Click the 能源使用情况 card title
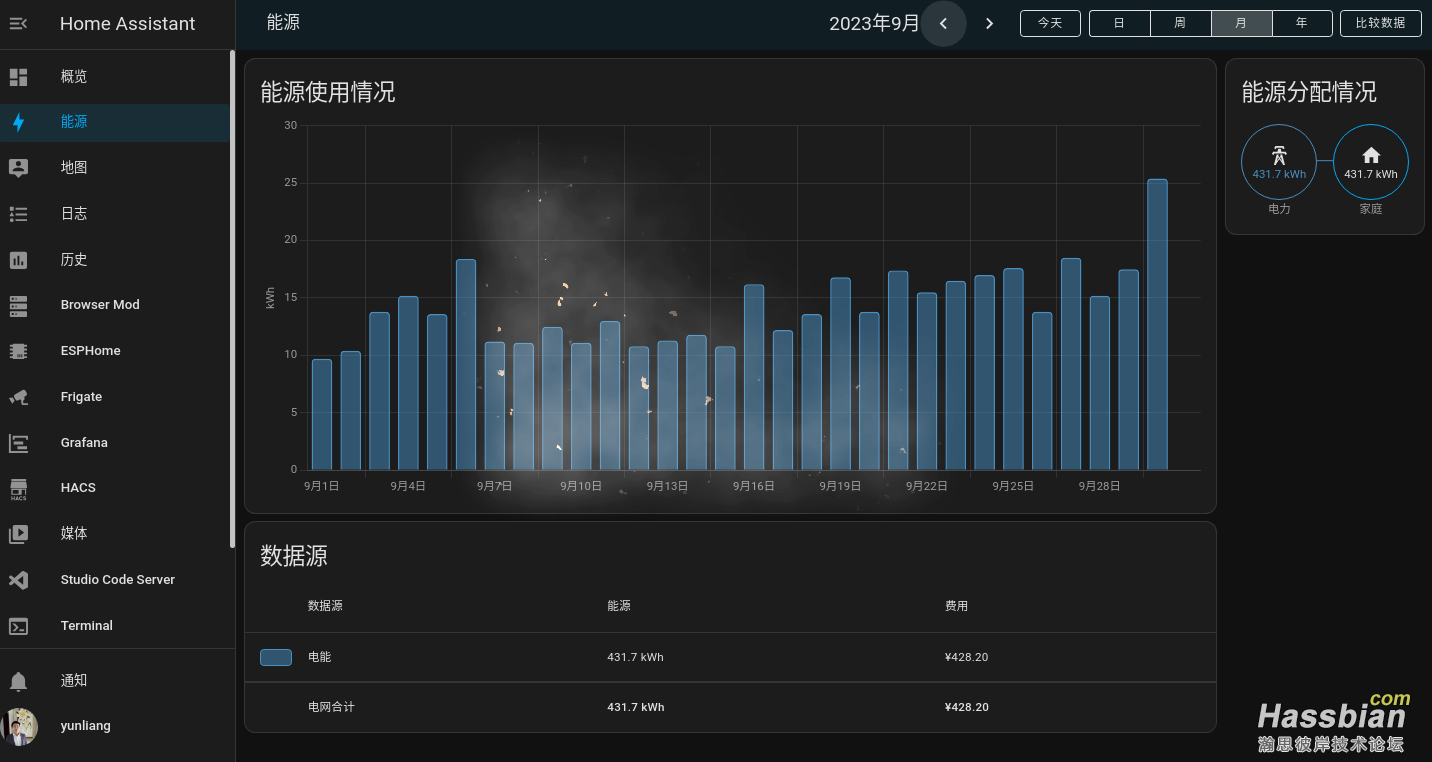Screen dimensions: 1432x762 (x=328, y=92)
